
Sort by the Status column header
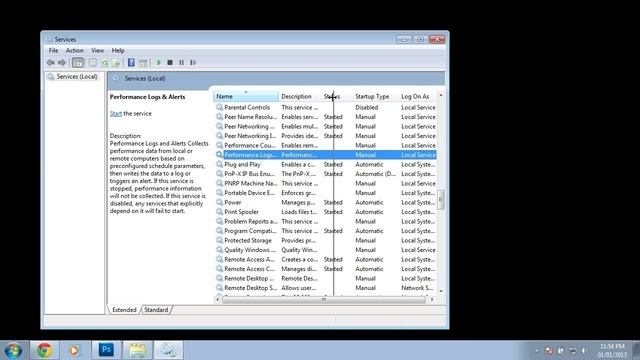[x=337, y=96]
